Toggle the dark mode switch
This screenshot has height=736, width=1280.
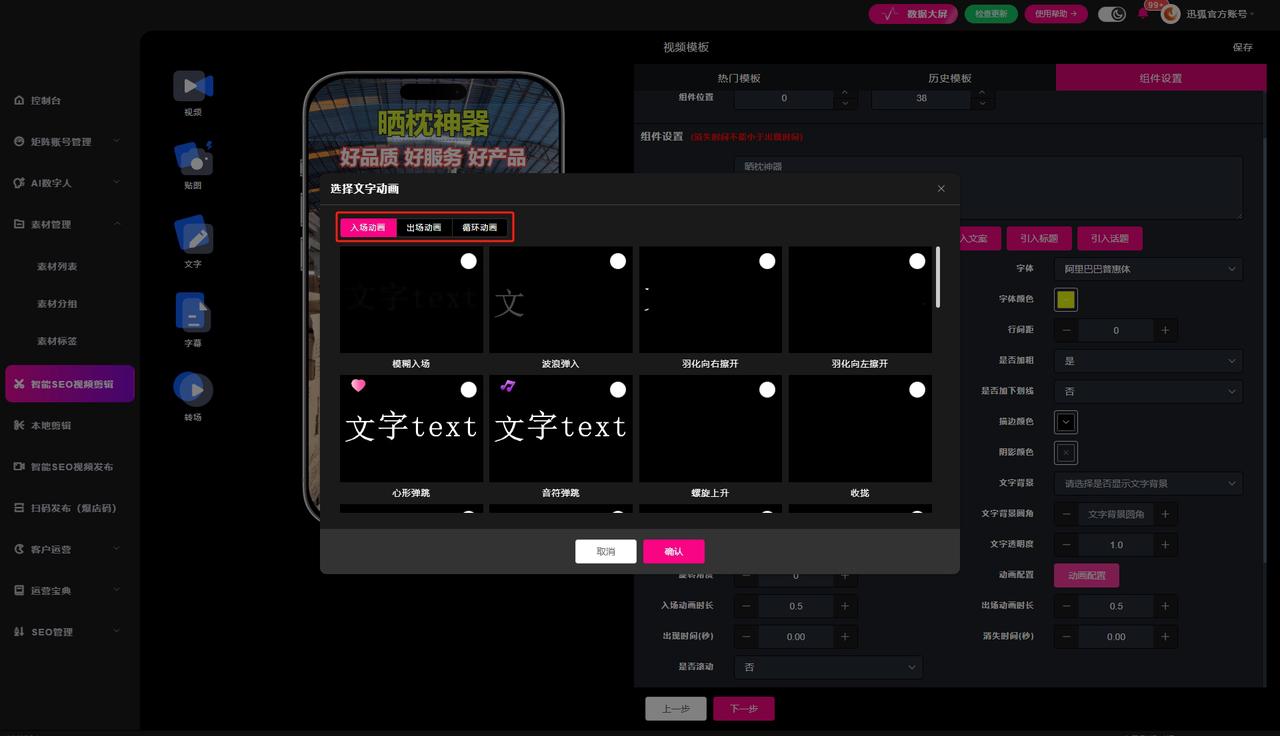click(1111, 14)
